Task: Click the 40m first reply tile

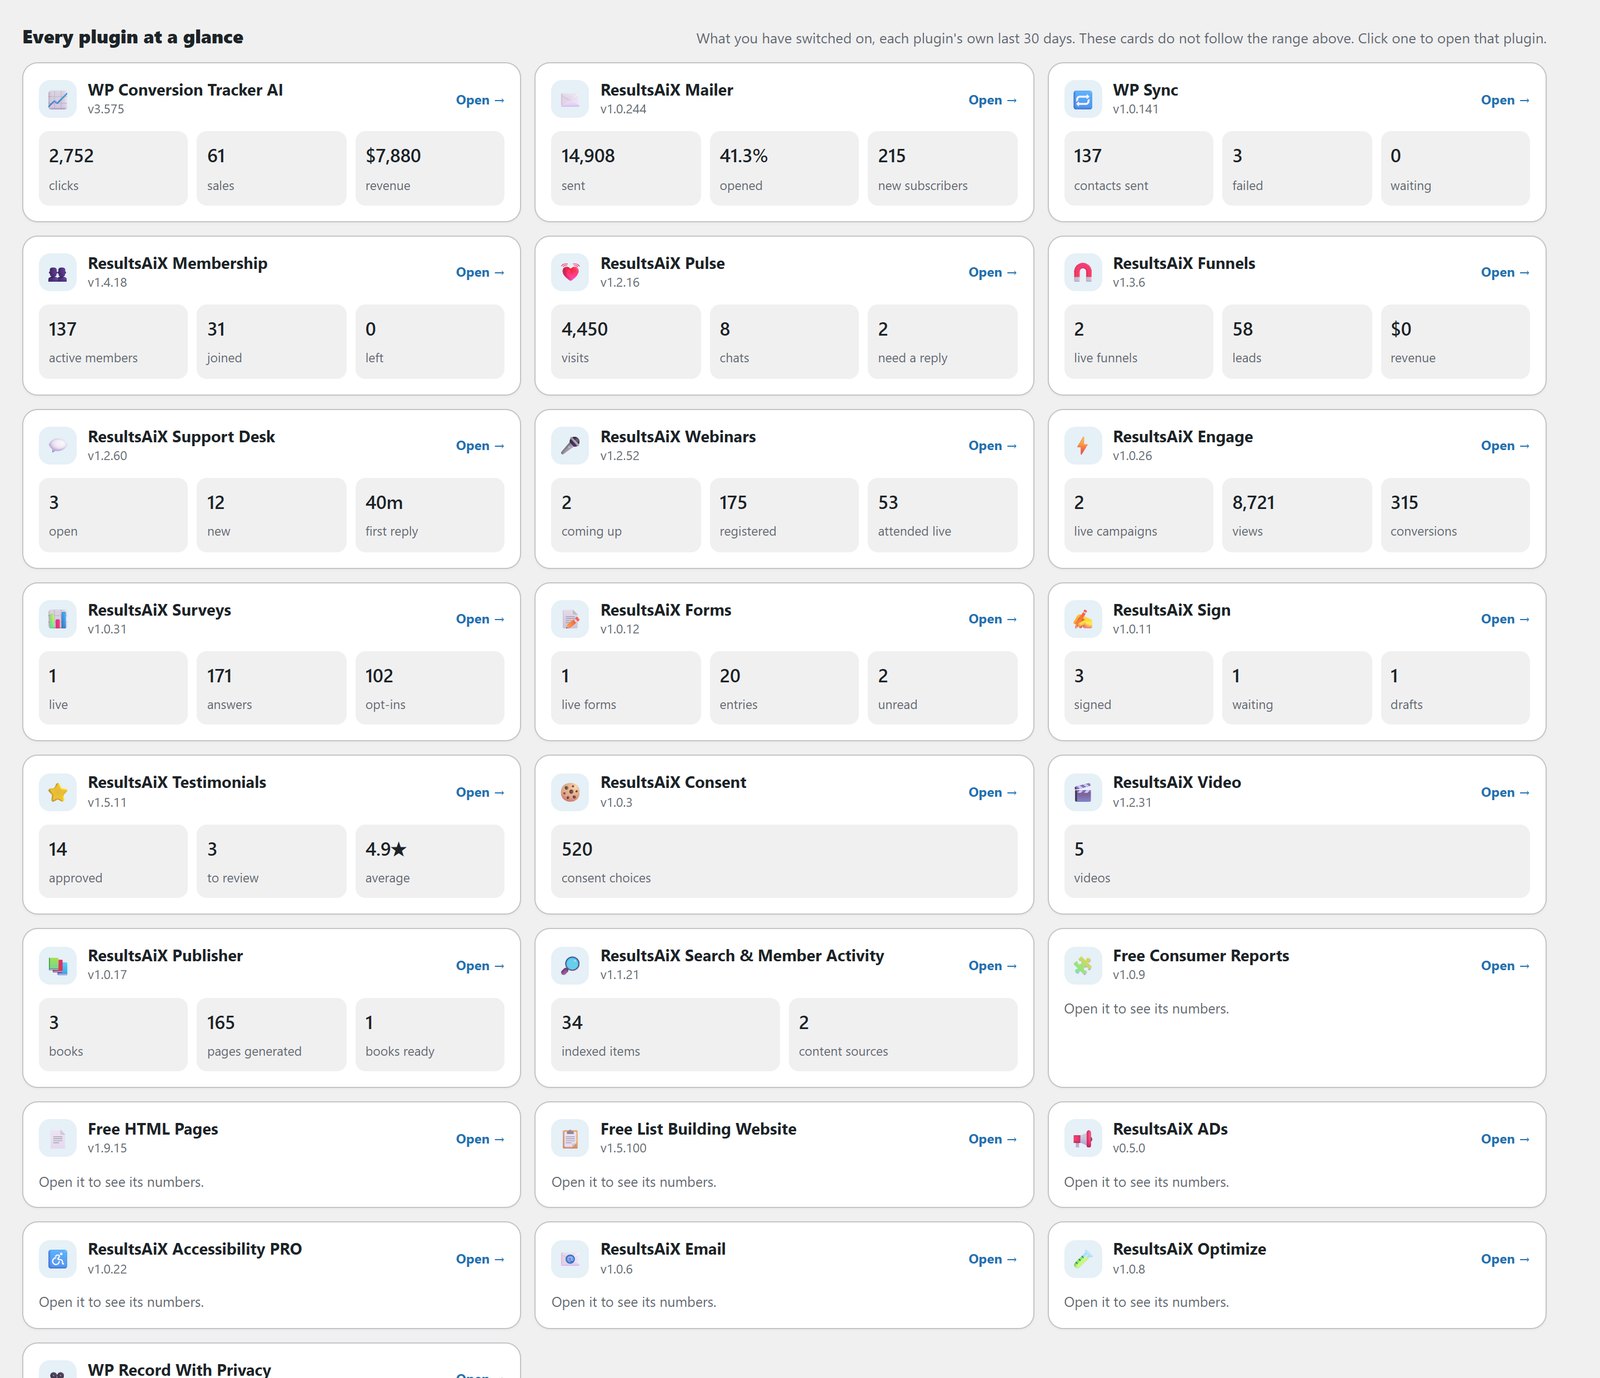Action: [430, 515]
